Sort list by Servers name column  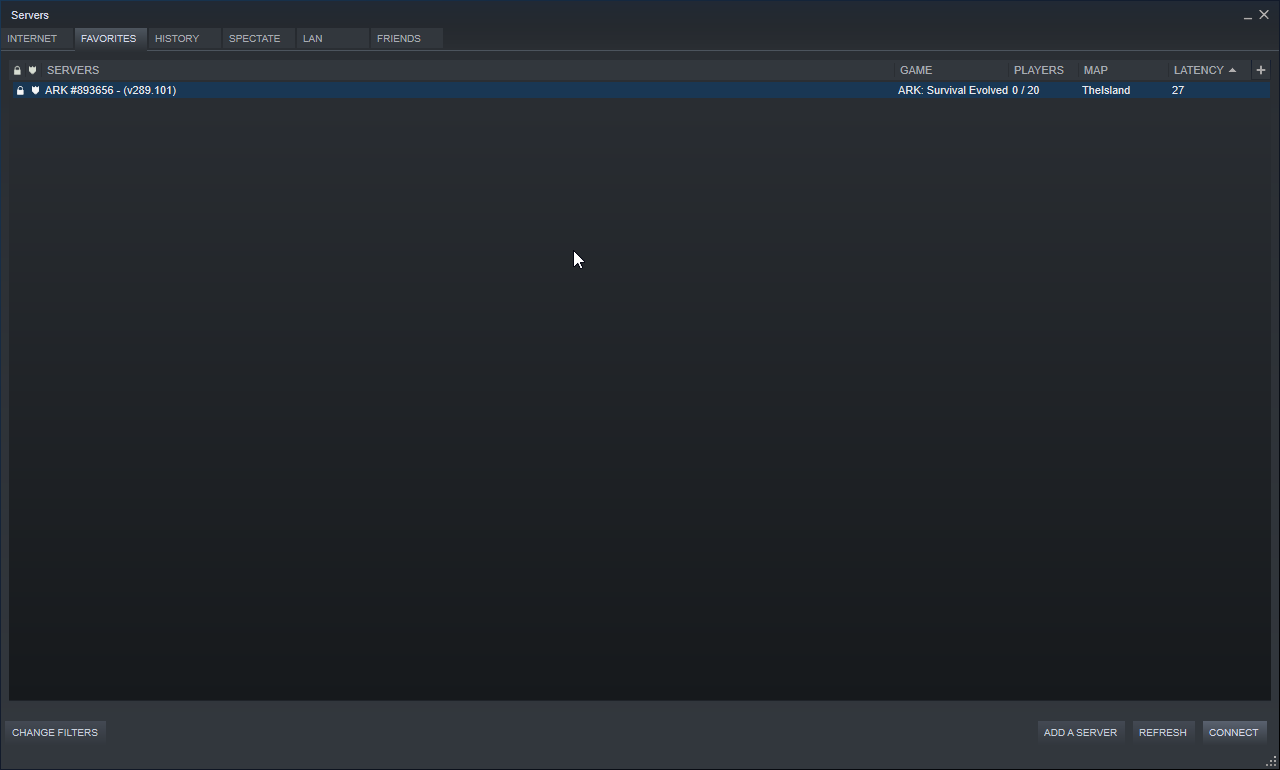click(73, 70)
